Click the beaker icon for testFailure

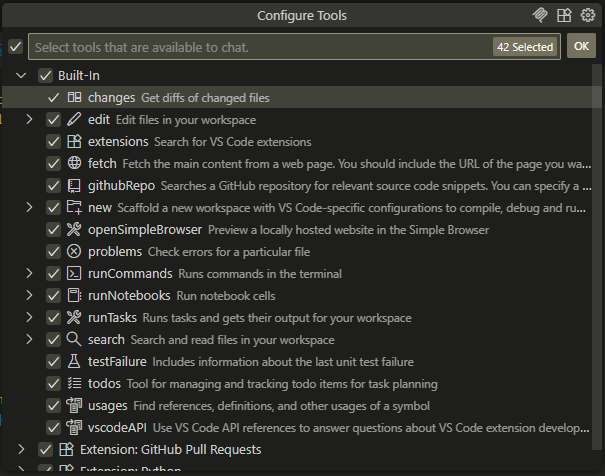(74, 362)
